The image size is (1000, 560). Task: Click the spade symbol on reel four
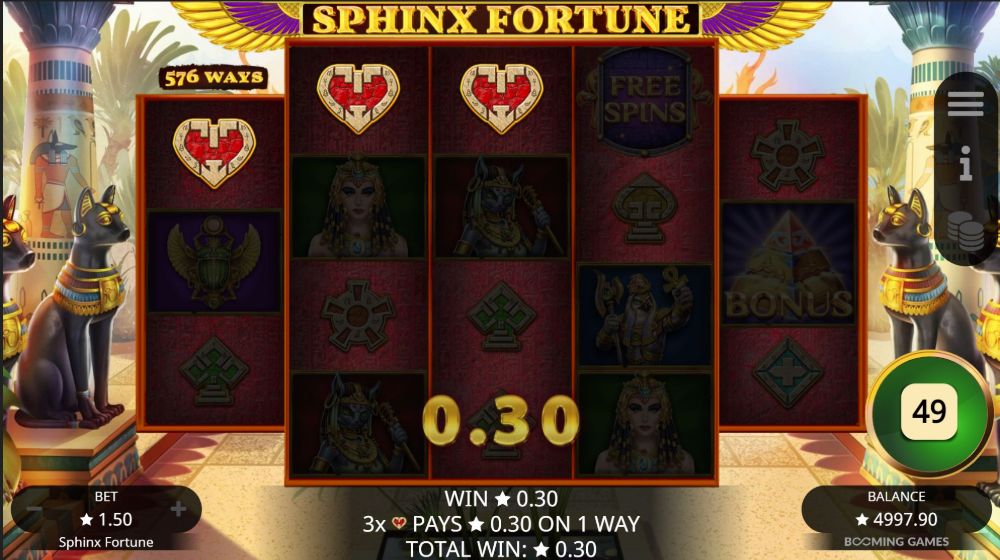tap(645, 208)
